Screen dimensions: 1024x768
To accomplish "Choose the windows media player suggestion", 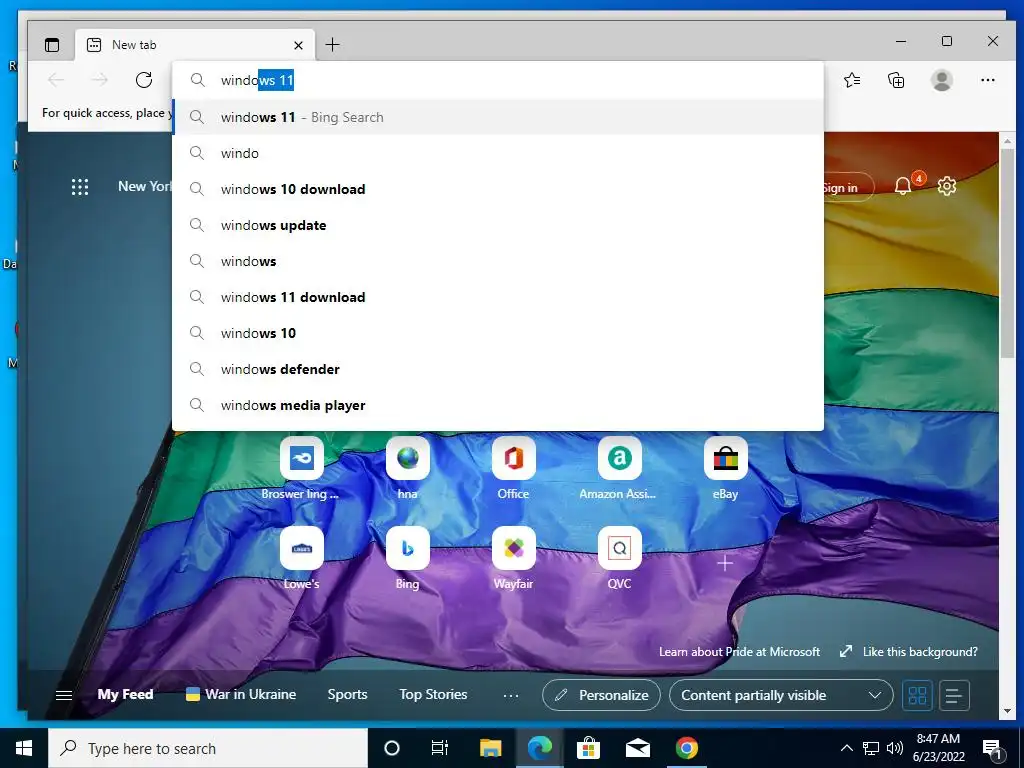I will 498,406.
